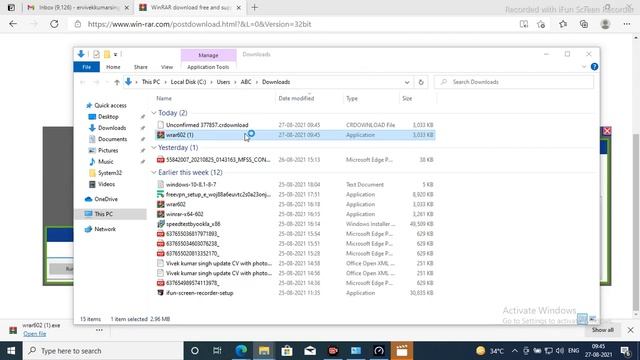Open Explorer help icon
640x360 pixels.
pyautogui.click(x=594, y=67)
